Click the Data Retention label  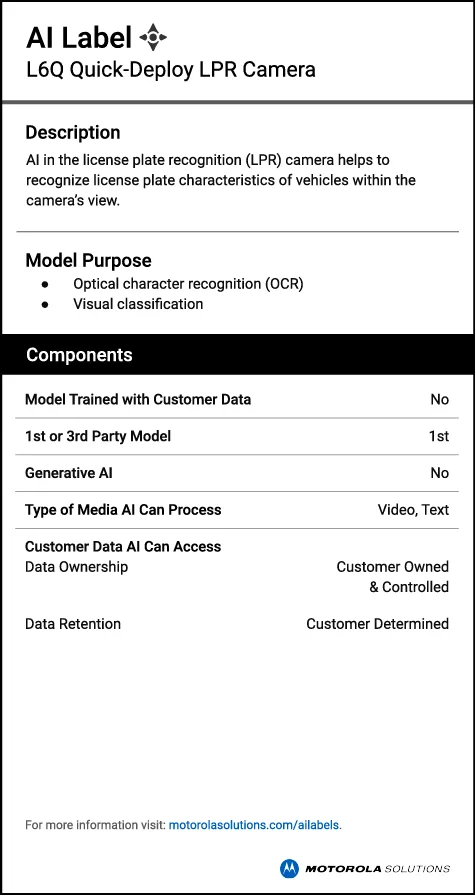73,624
